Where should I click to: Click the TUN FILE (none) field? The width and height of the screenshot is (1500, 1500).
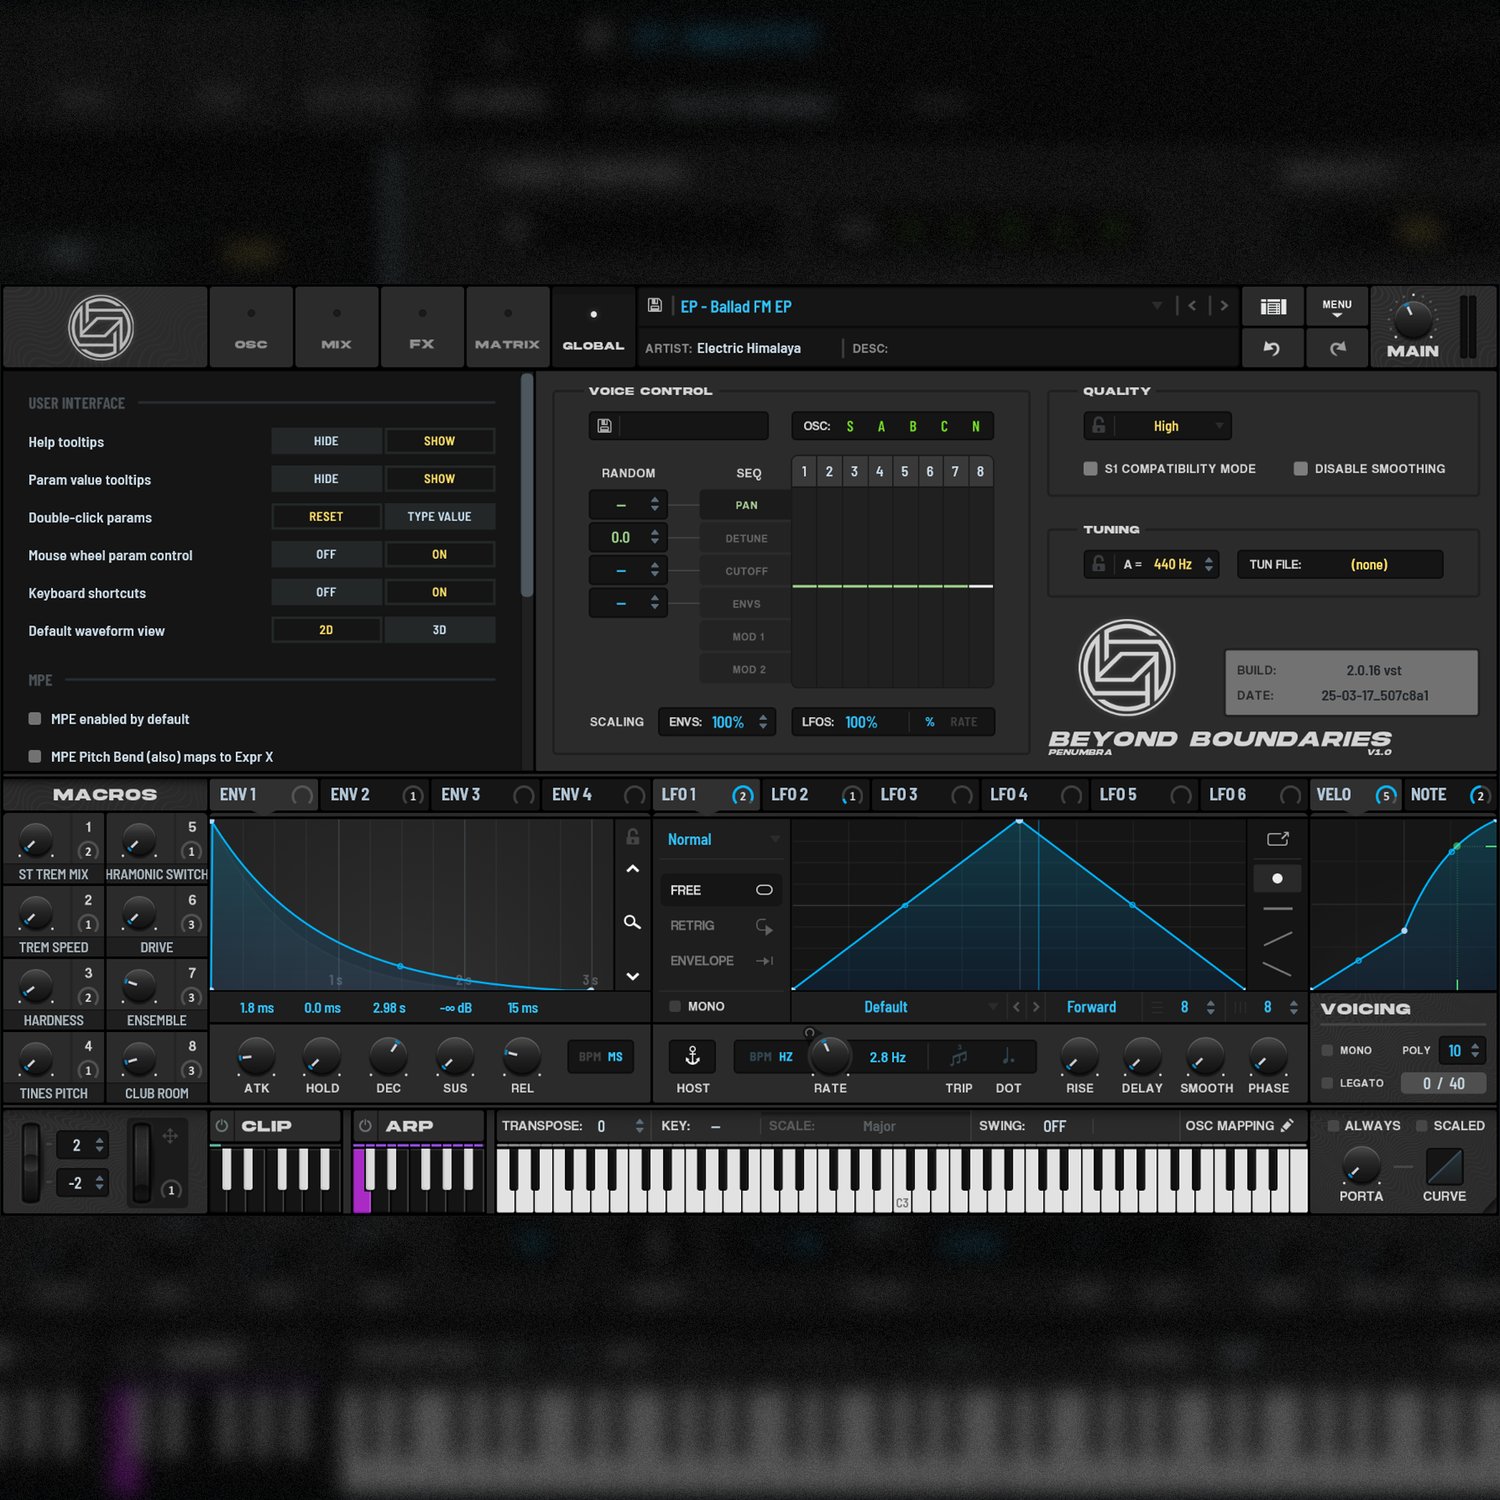click(1340, 564)
